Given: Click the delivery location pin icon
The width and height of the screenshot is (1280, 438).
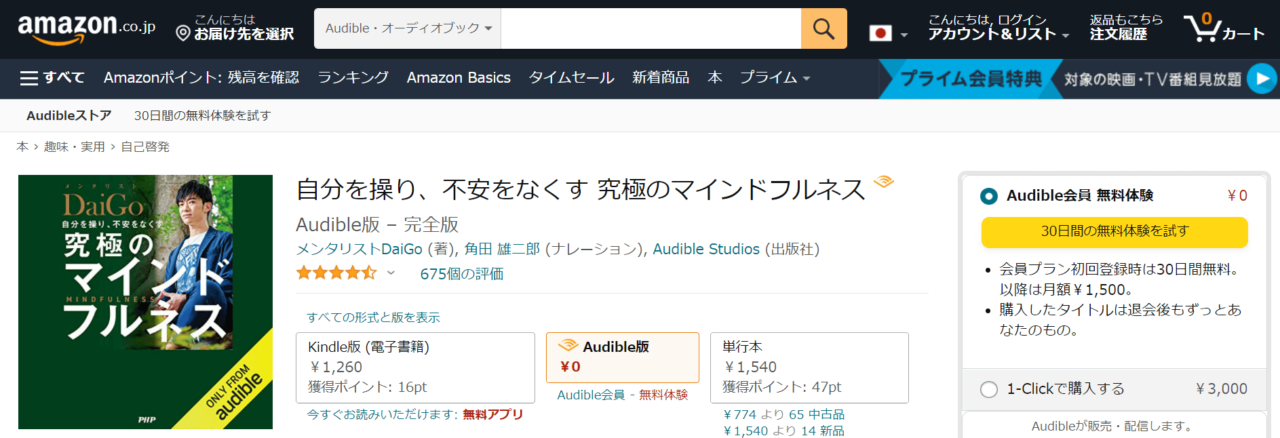Looking at the screenshot, I should click(x=183, y=34).
